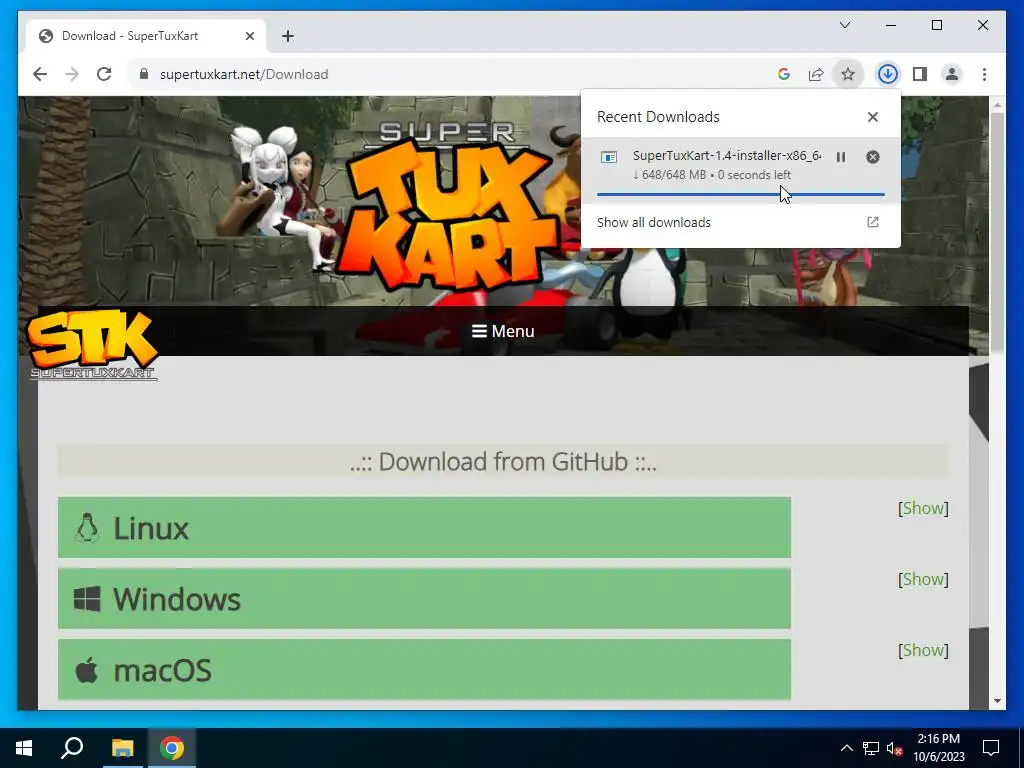This screenshot has height=768, width=1024.
Task: Click Show link next to macOS
Action: [x=923, y=650]
